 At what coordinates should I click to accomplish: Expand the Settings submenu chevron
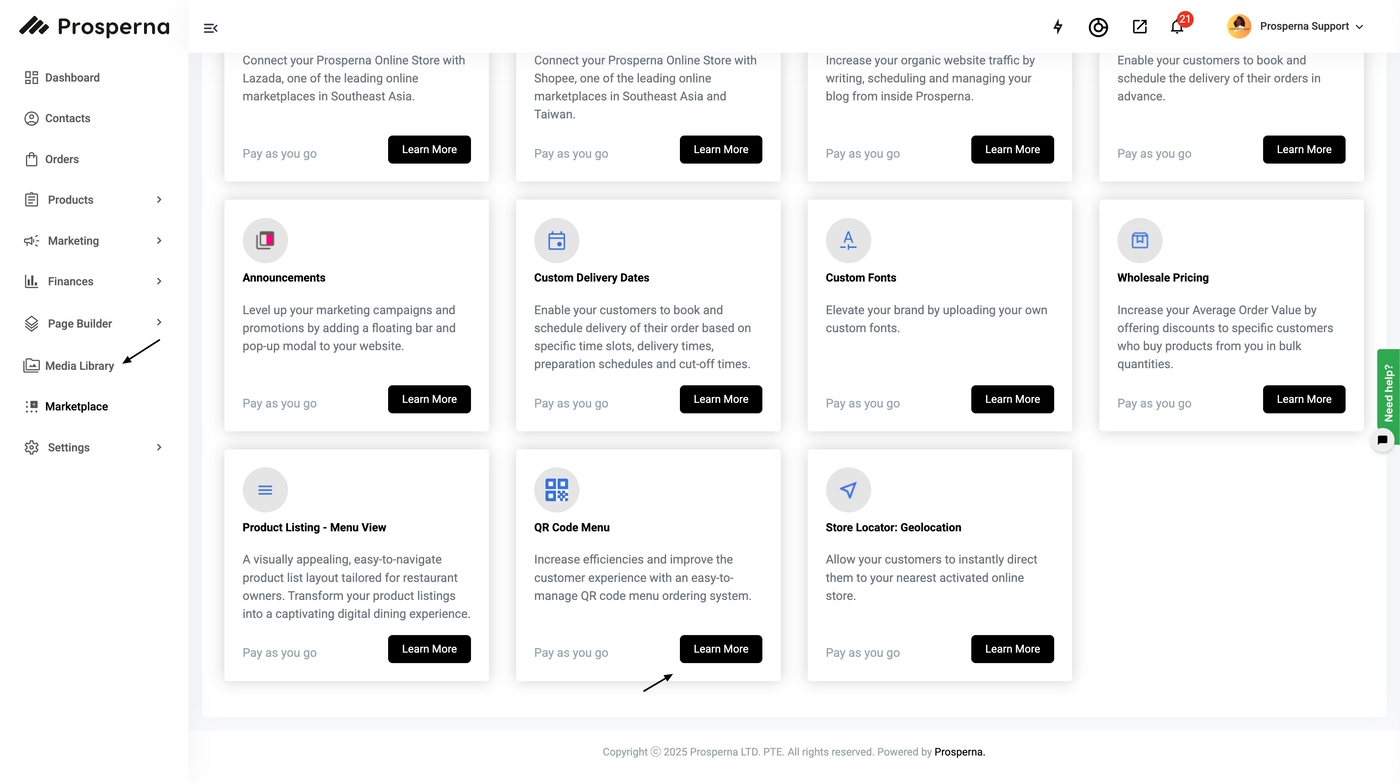pos(159,448)
